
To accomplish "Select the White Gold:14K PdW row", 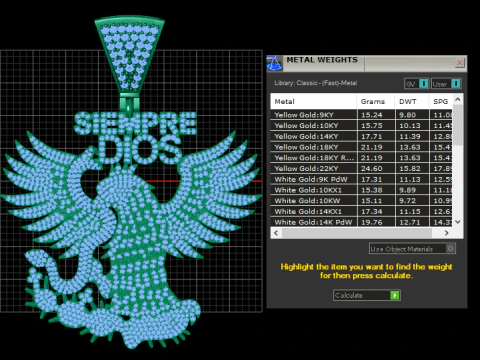I will point(361,222).
